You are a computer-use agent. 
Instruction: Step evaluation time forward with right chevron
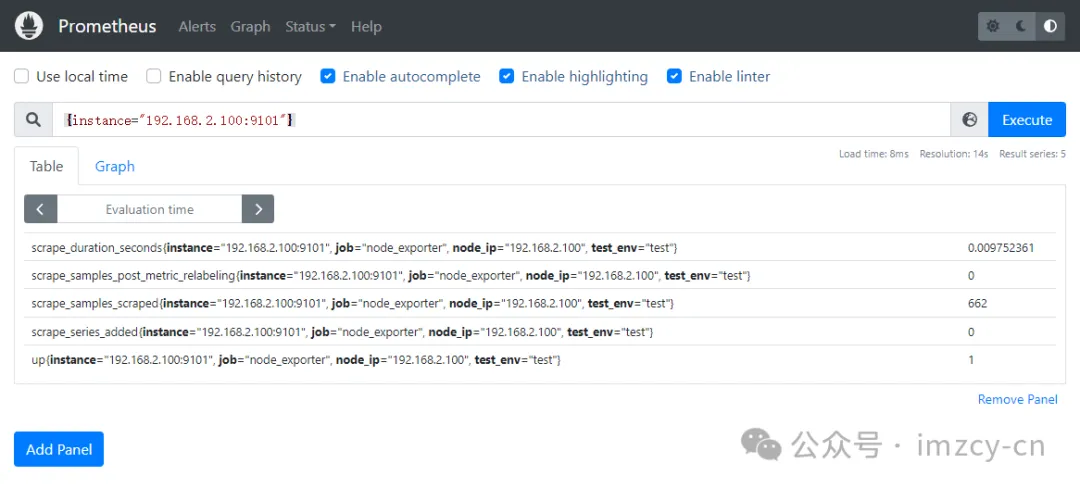[258, 209]
